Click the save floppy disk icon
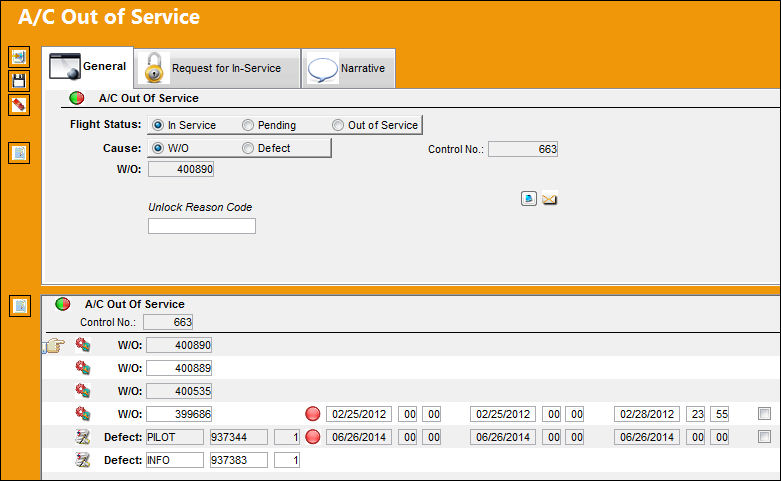 pyautogui.click(x=19, y=81)
